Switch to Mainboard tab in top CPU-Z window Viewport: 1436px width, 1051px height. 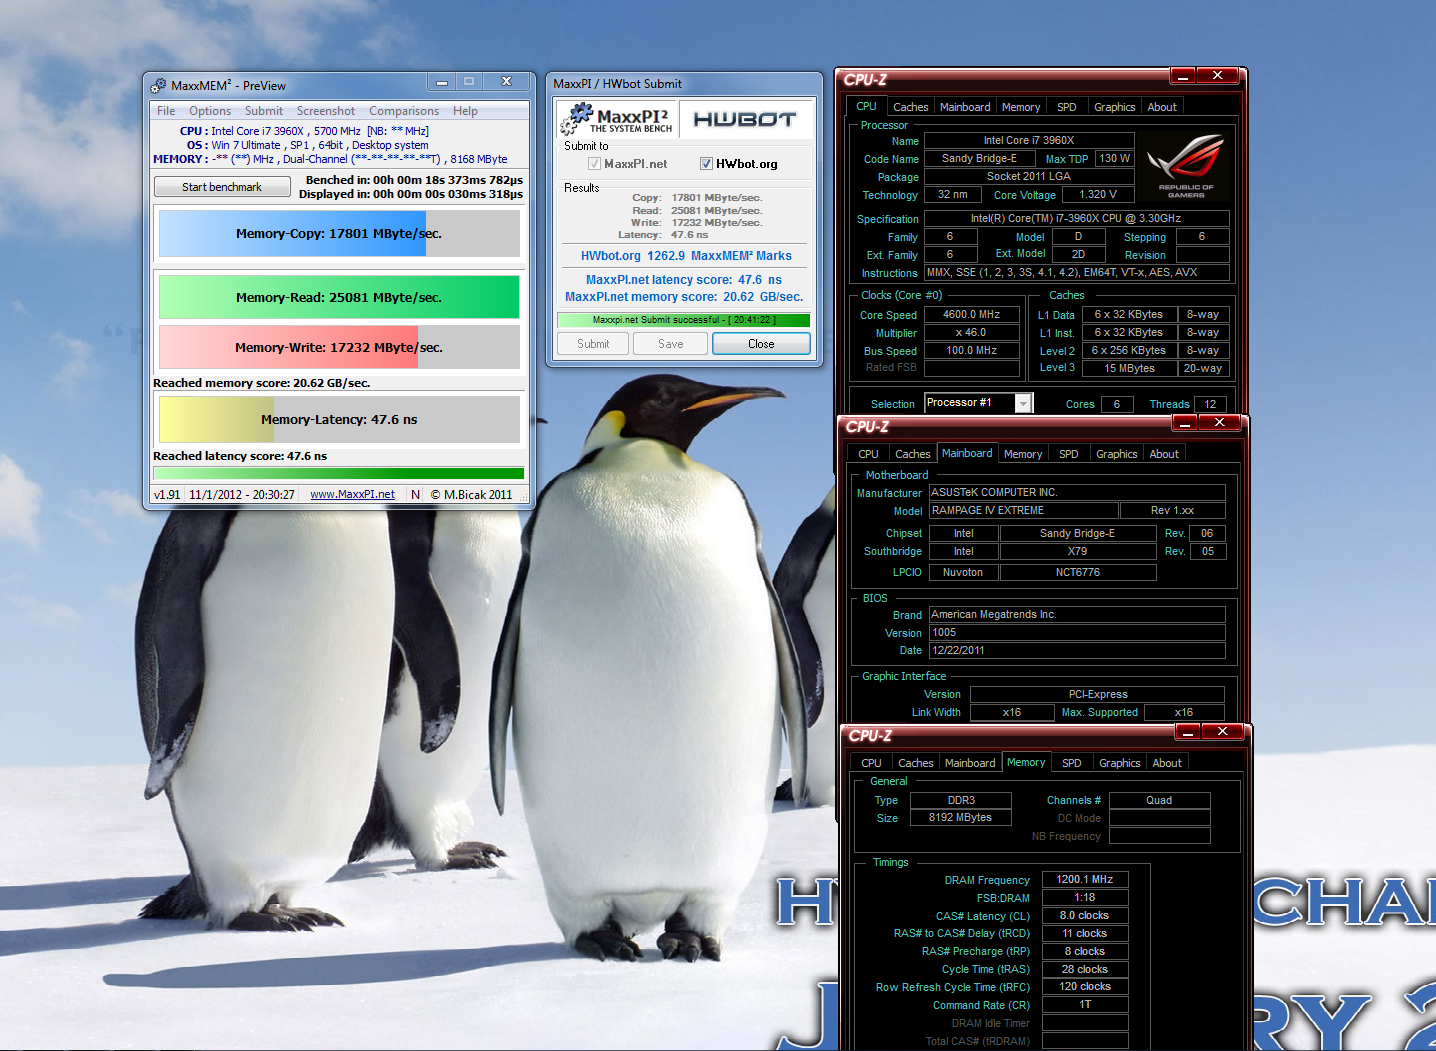(x=965, y=107)
